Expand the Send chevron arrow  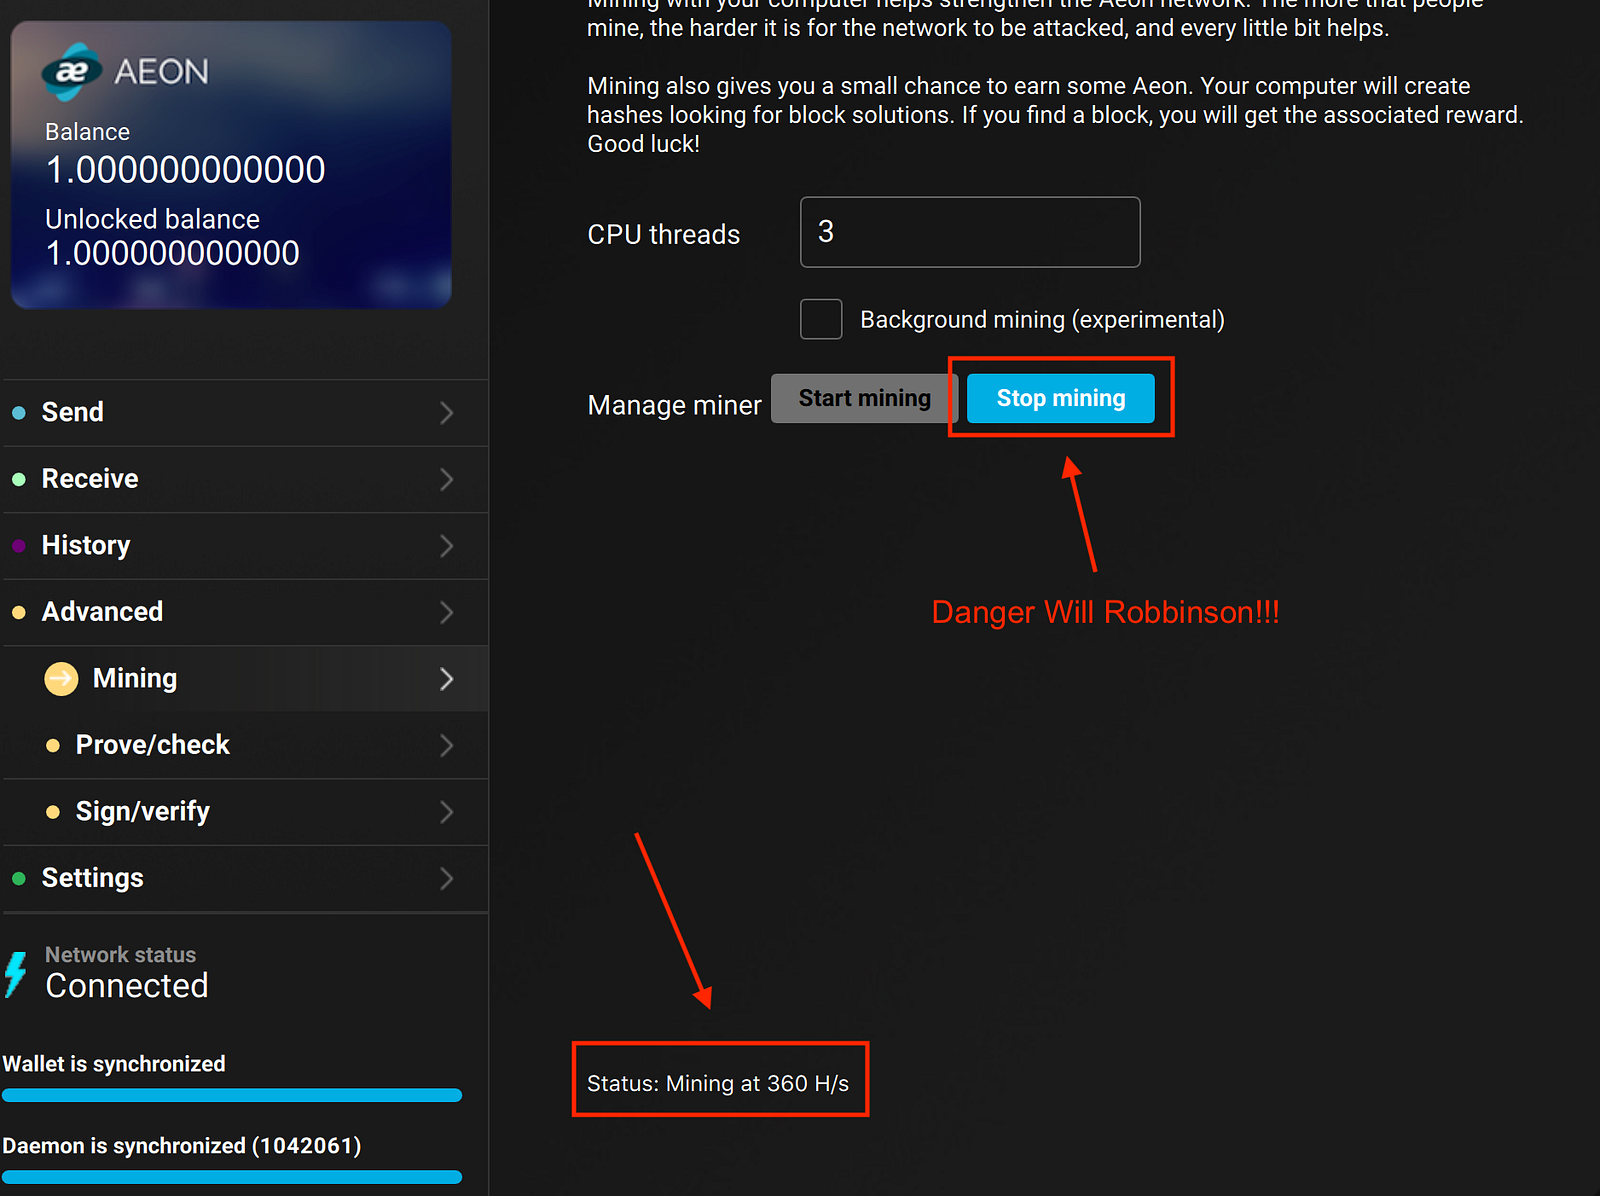pos(447,413)
